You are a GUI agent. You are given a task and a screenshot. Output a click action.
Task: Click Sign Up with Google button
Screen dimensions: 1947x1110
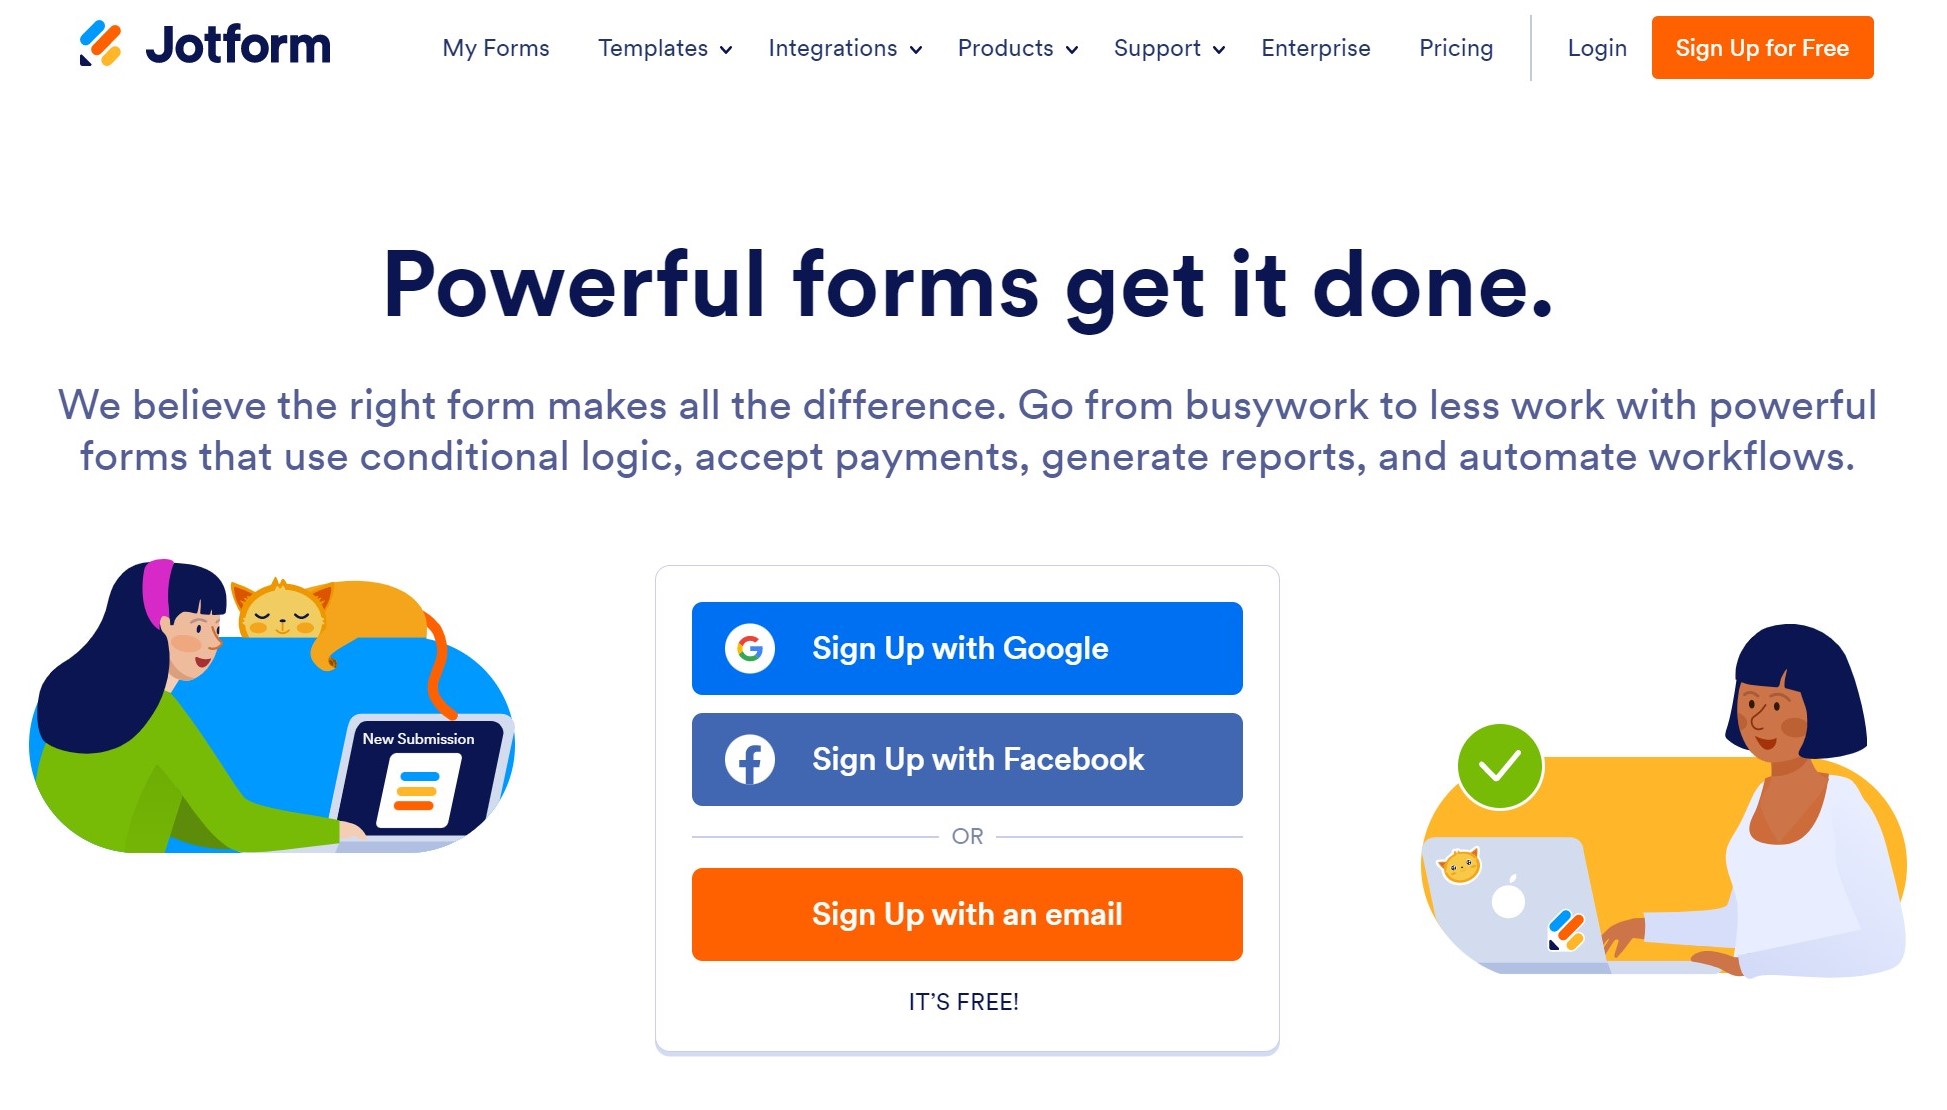pyautogui.click(x=967, y=647)
